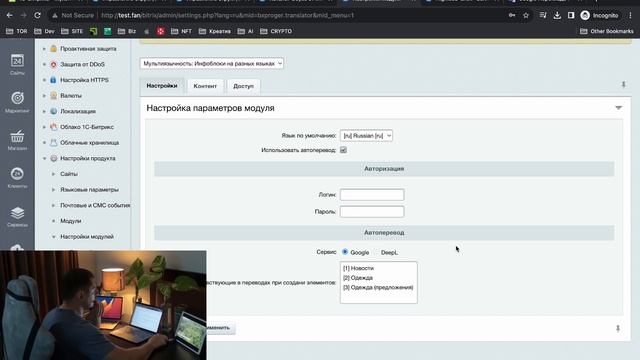This screenshot has width=640, height=360.
Task: Open saved passwords key icon
Action: (512, 16)
